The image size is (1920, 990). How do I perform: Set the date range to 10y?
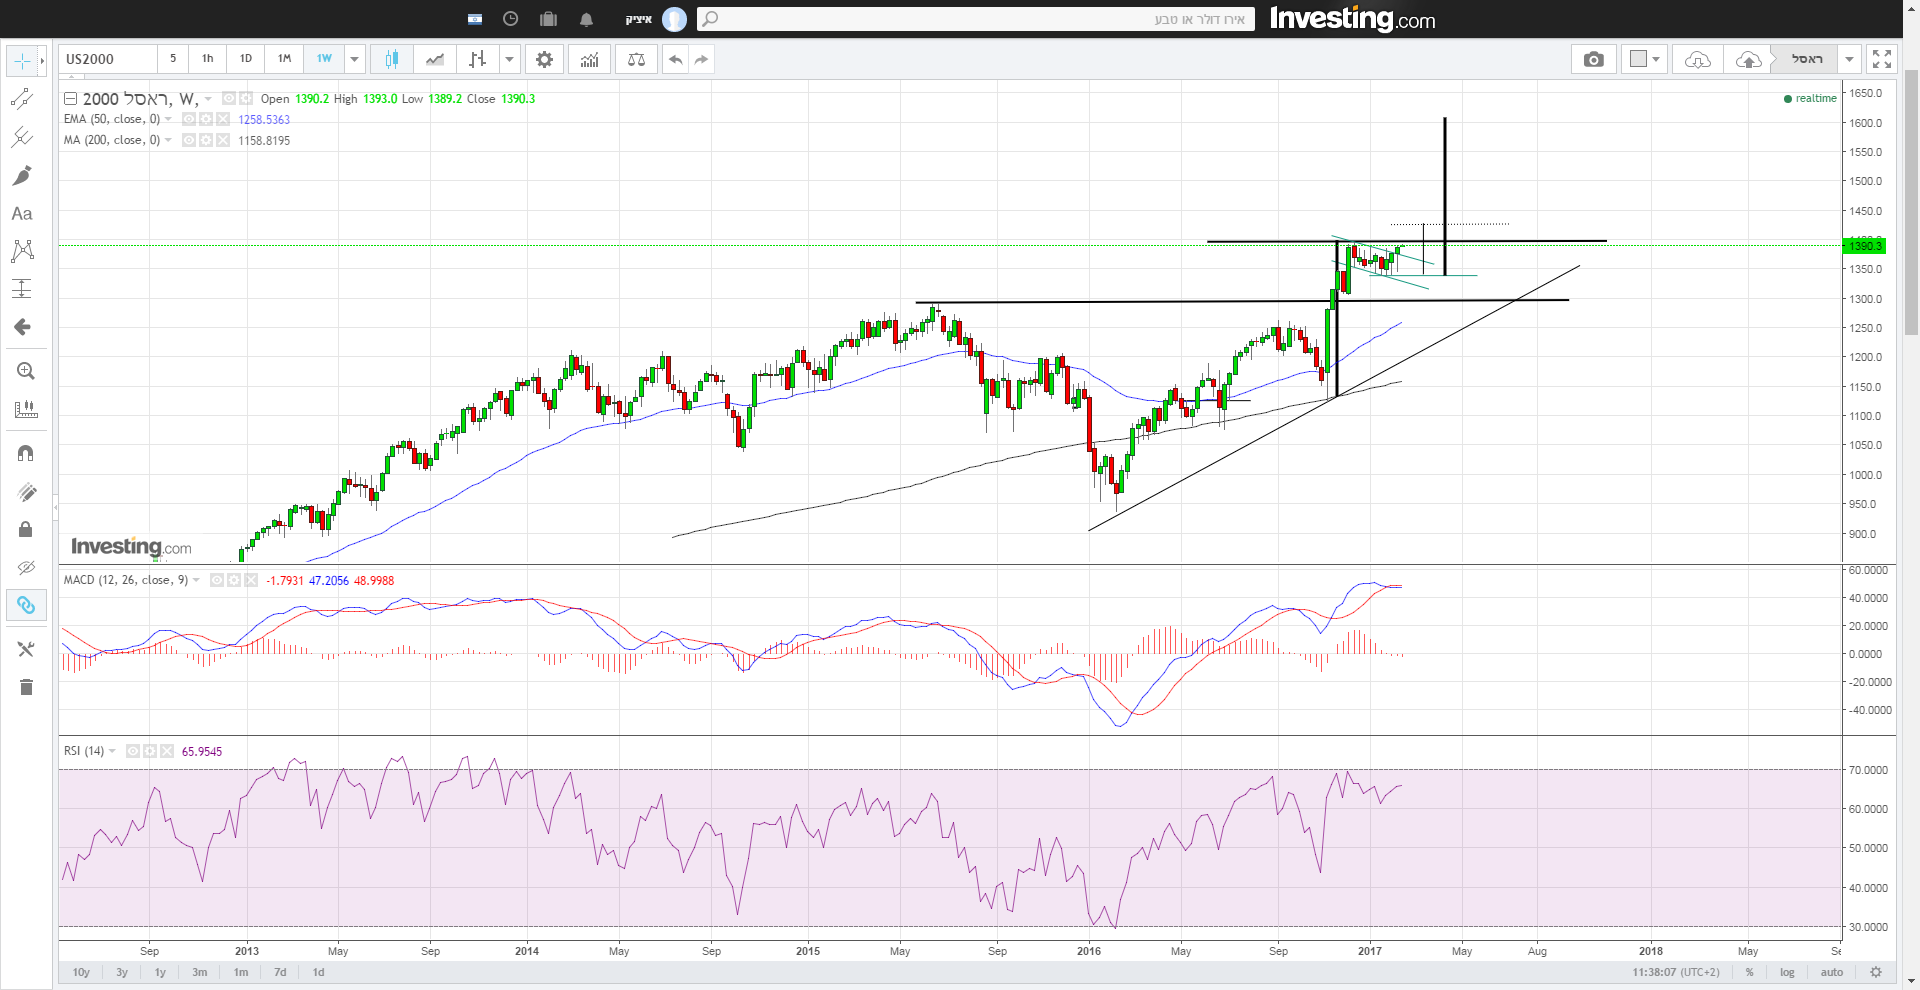(x=81, y=972)
